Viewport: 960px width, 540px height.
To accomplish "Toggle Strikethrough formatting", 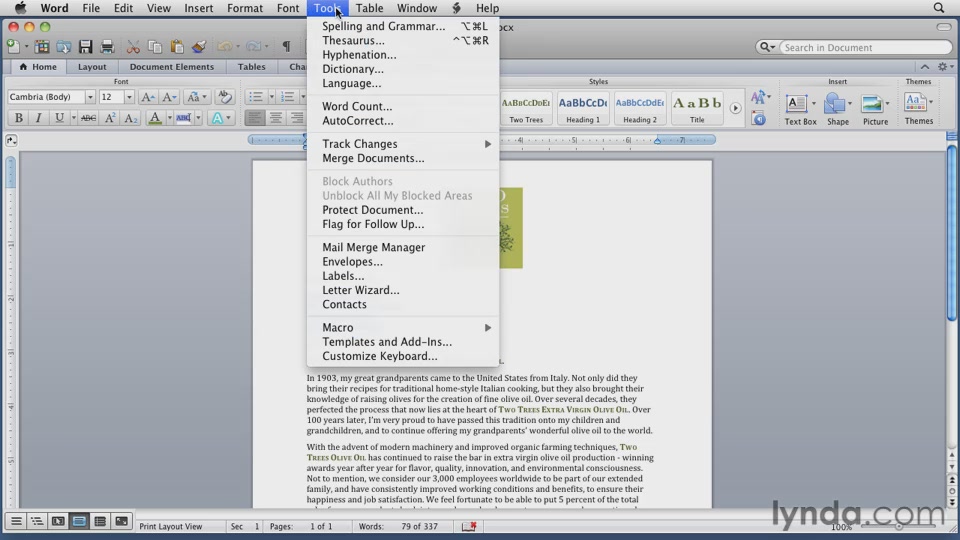I will point(88,118).
